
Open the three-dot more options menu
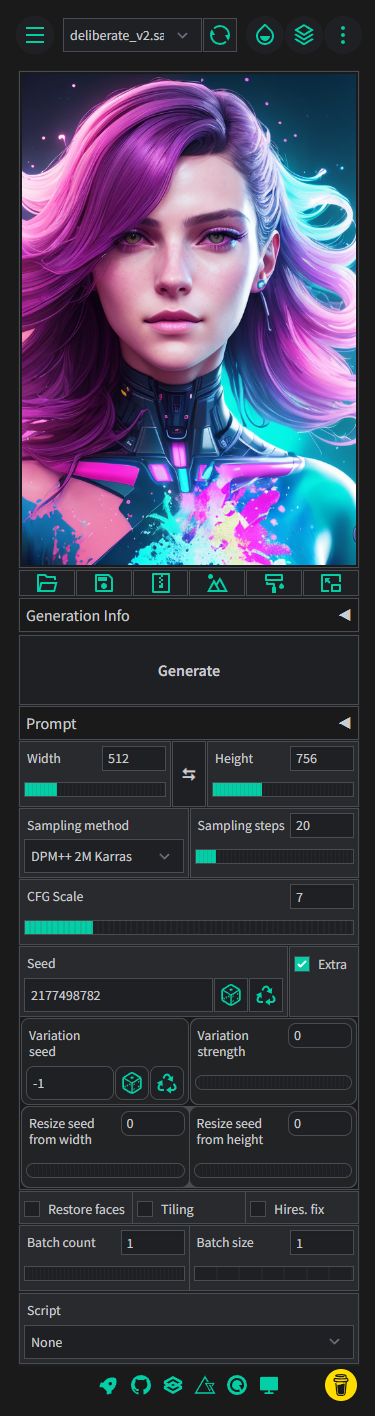coord(343,35)
